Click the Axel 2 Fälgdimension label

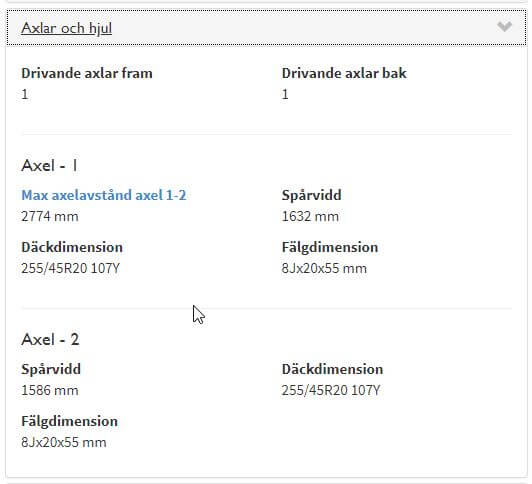[x=70, y=421]
